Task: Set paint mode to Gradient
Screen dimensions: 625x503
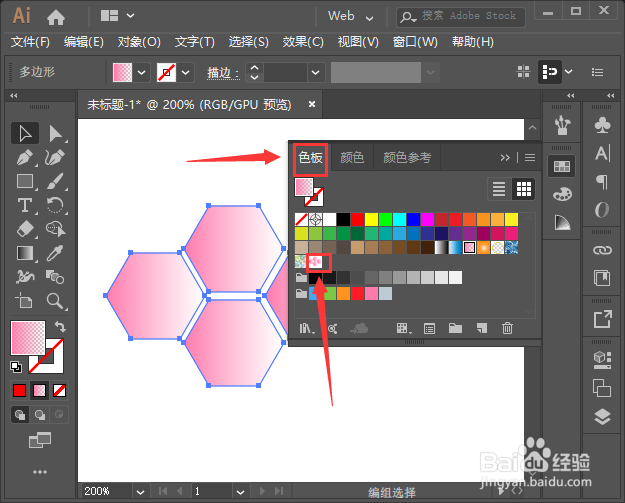Action: pos(39,390)
